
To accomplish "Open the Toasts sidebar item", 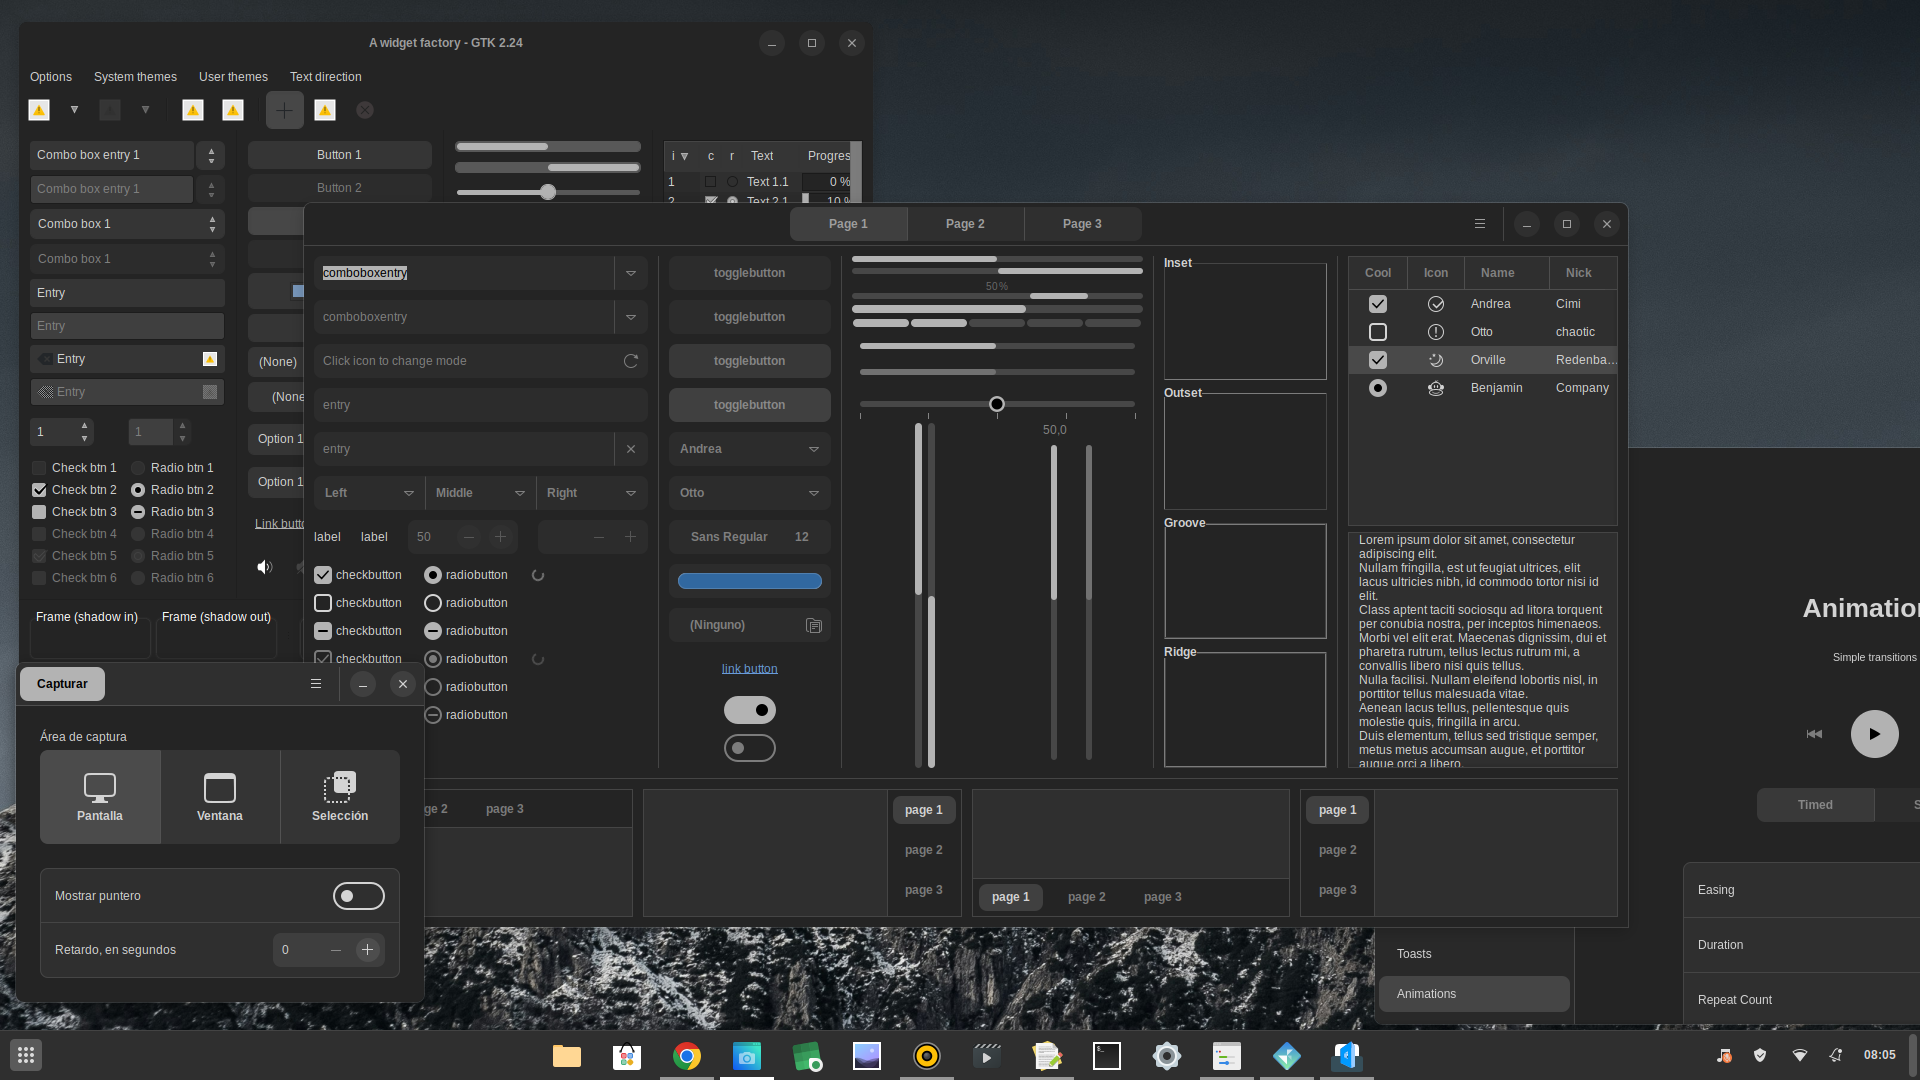I will click(1474, 954).
